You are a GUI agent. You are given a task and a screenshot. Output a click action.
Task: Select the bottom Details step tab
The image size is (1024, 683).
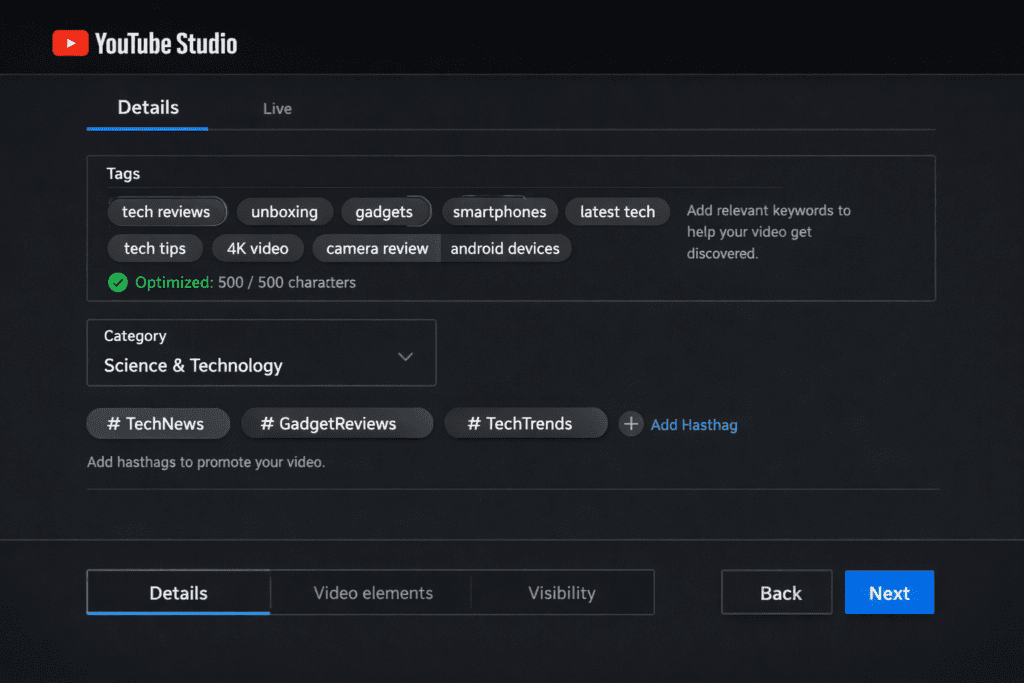click(x=178, y=593)
